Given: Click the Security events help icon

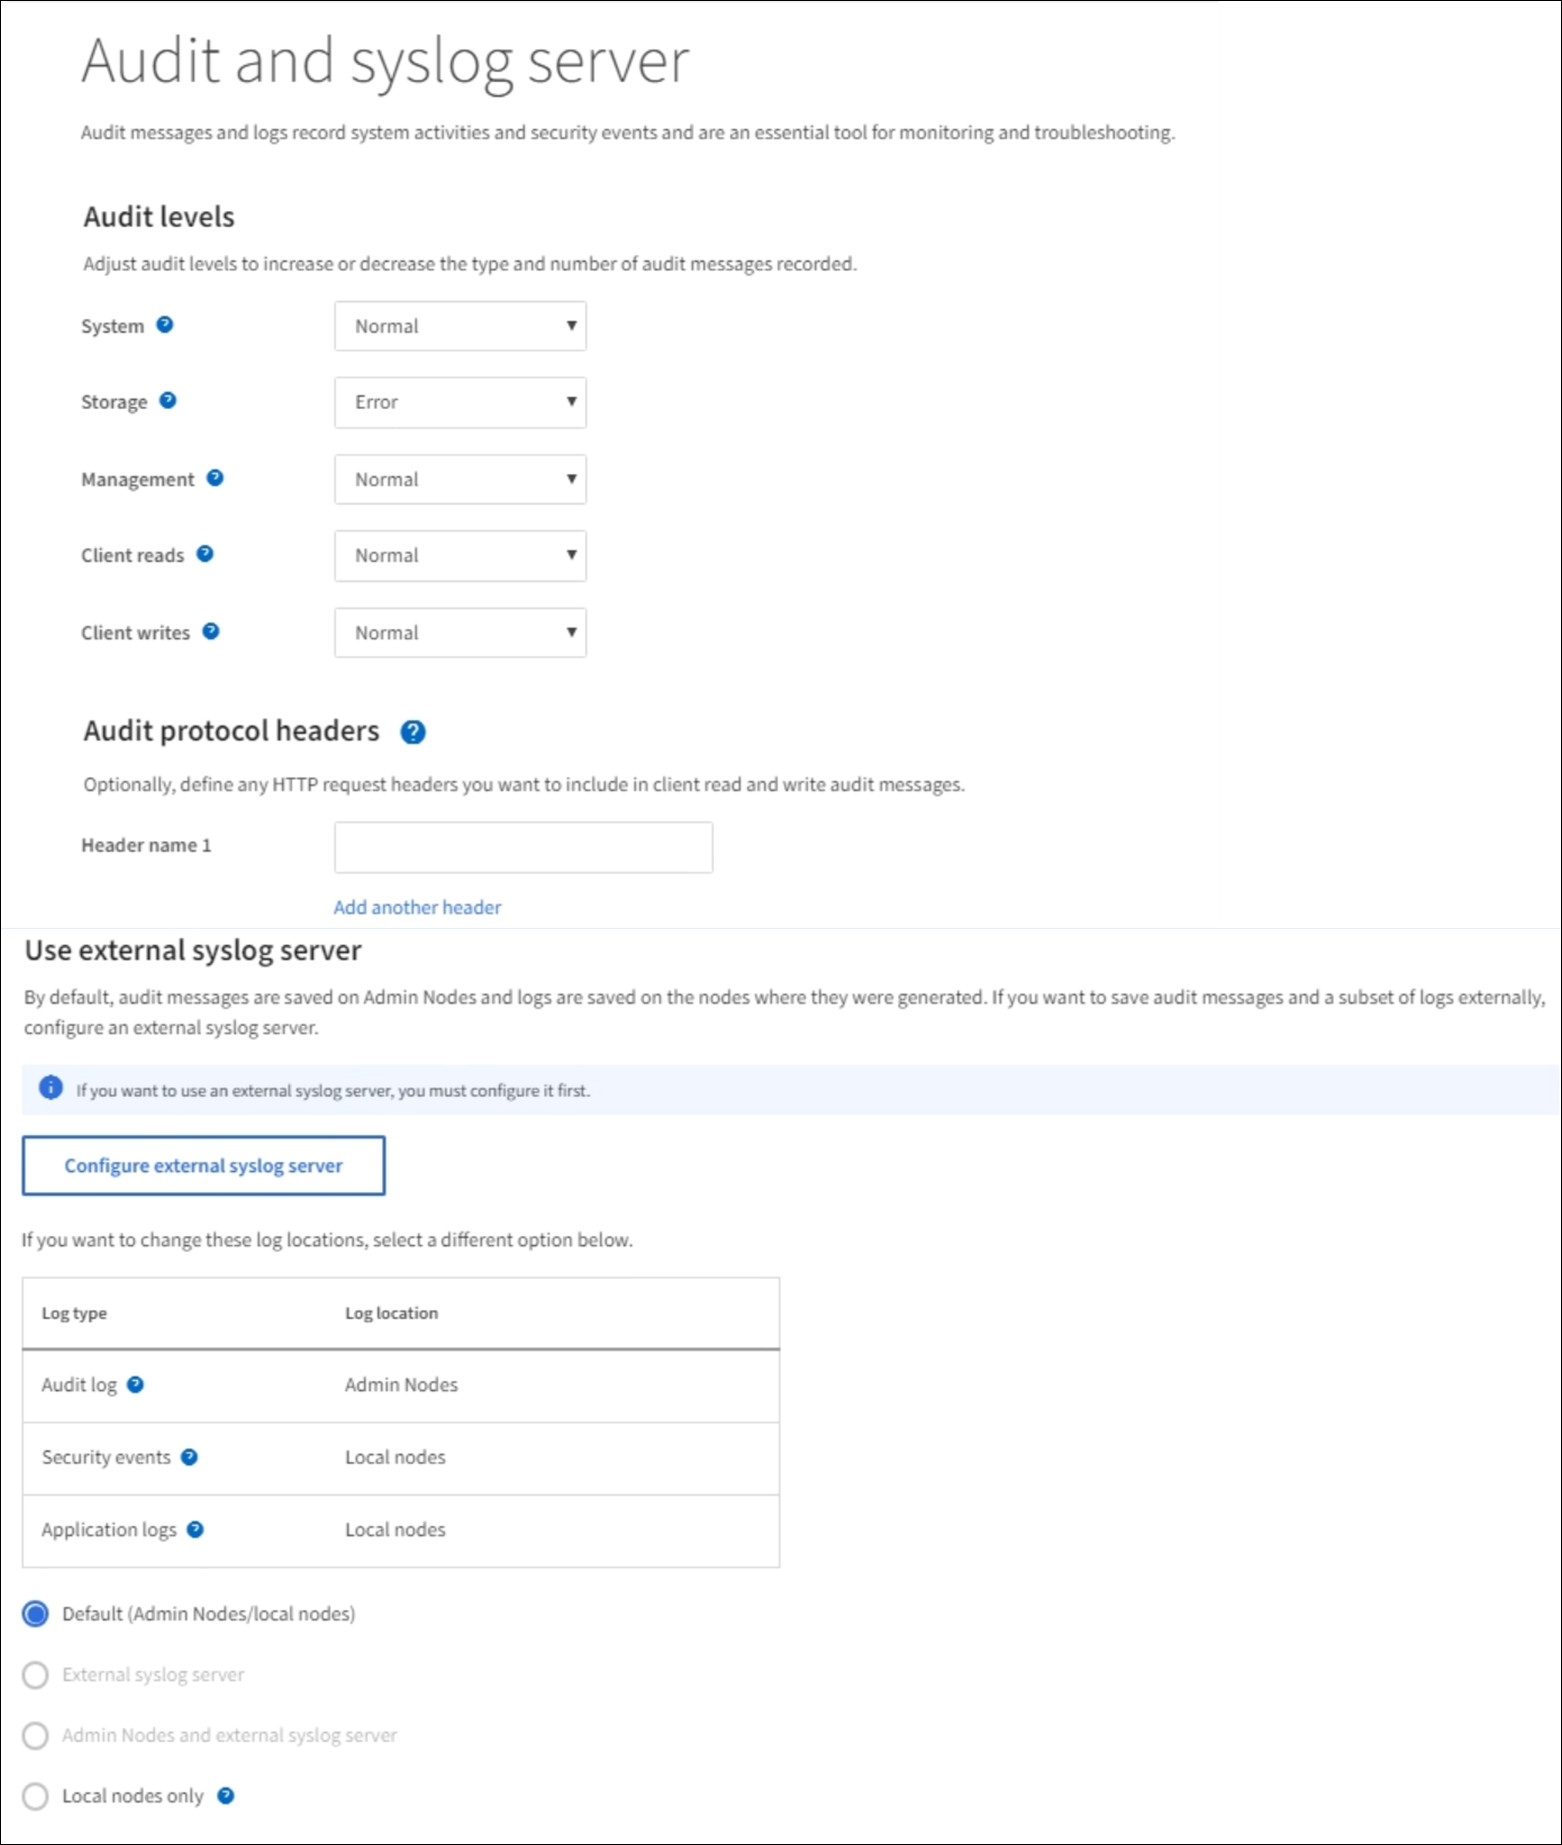Looking at the screenshot, I should click(189, 1457).
